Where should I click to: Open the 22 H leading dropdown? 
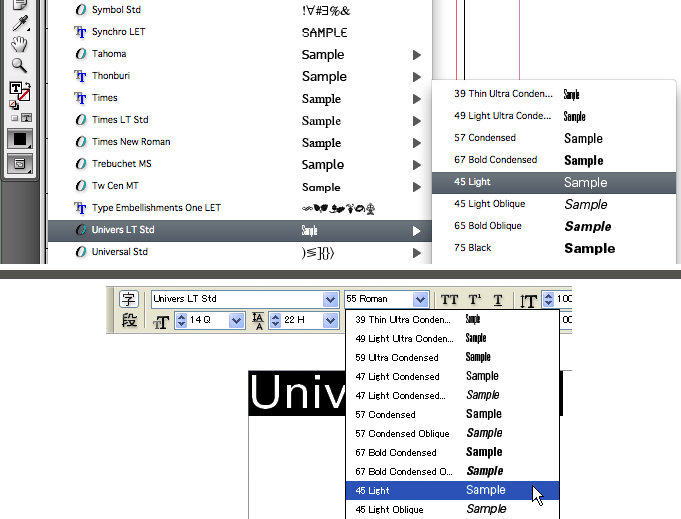[330, 321]
